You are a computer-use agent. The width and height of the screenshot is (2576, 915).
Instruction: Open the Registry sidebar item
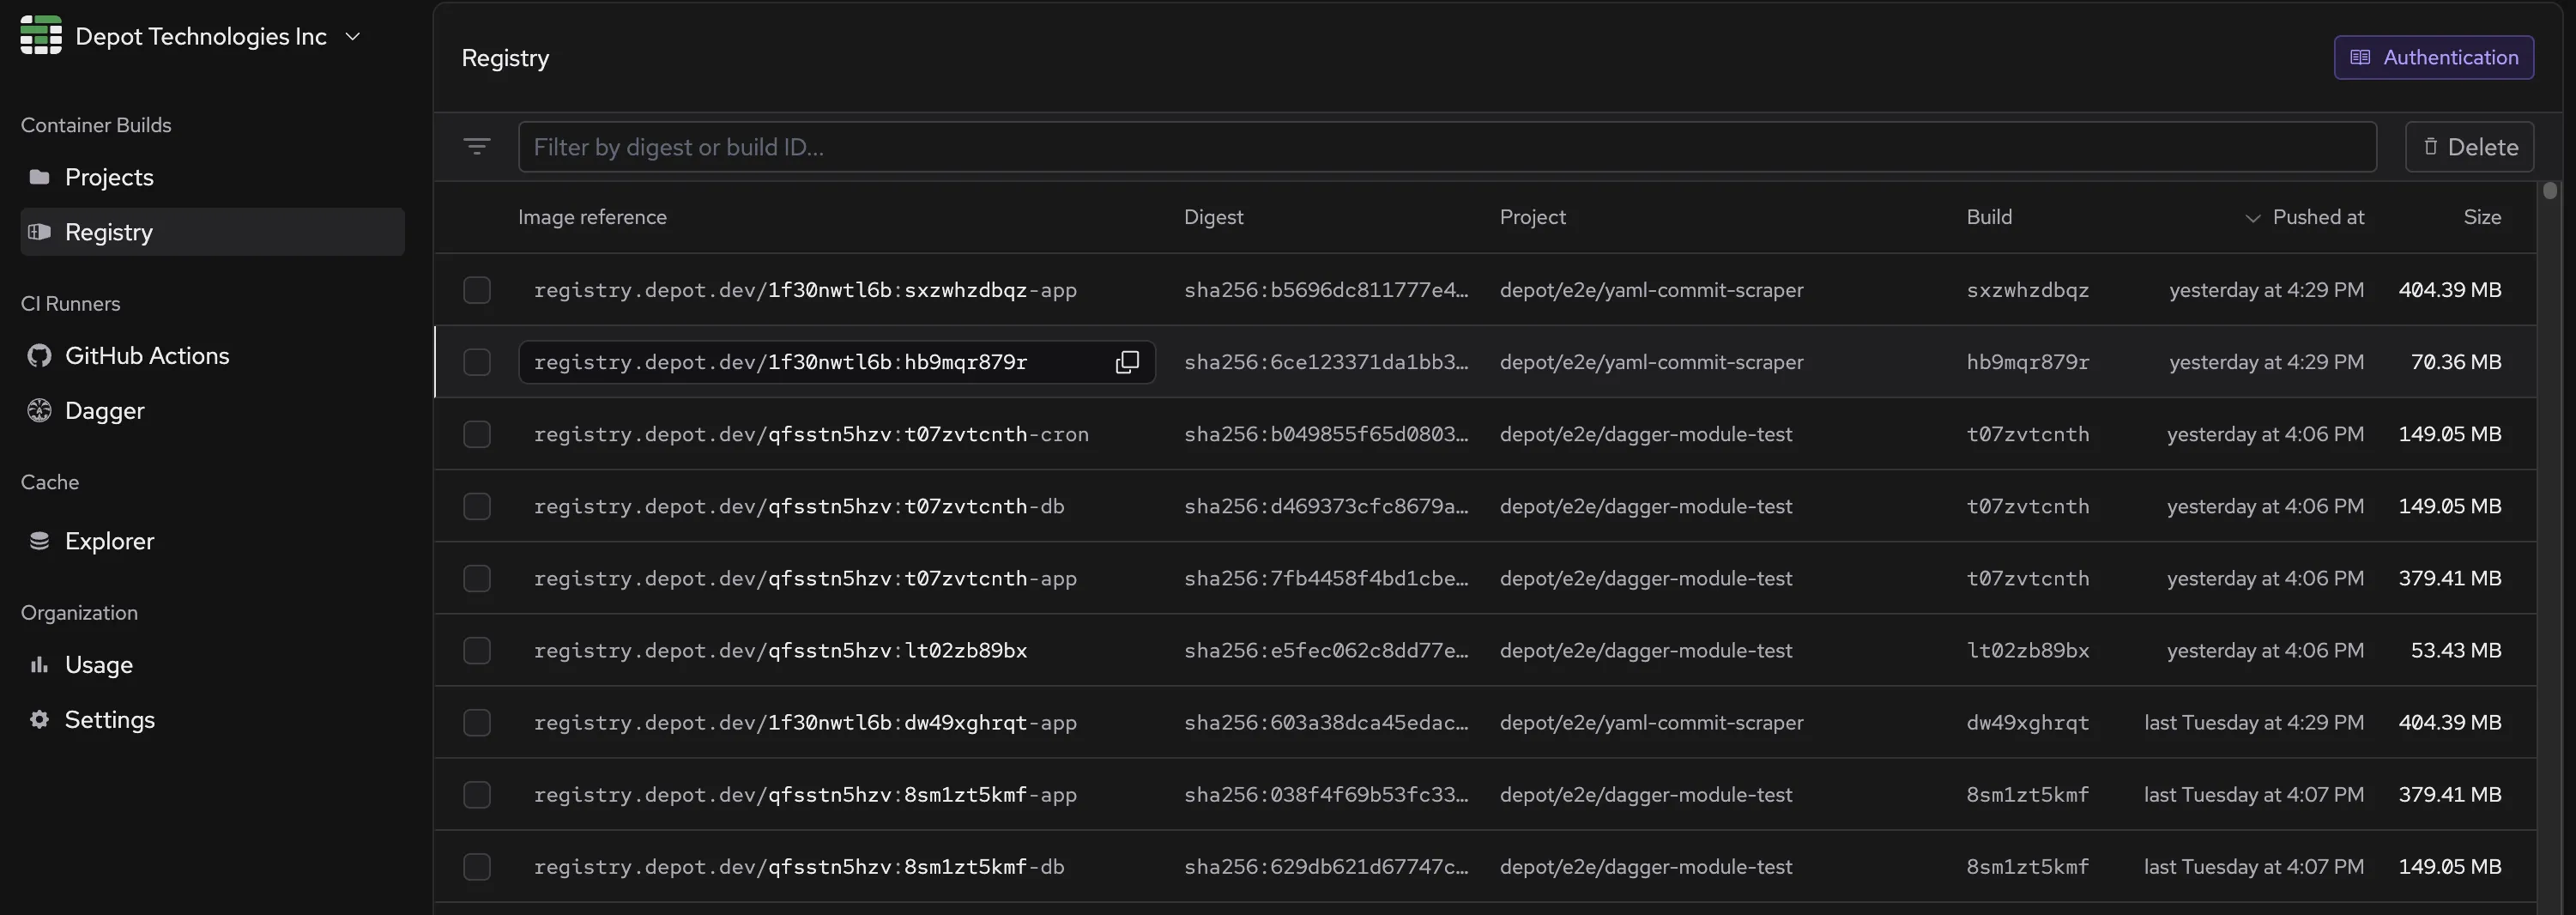click(109, 232)
